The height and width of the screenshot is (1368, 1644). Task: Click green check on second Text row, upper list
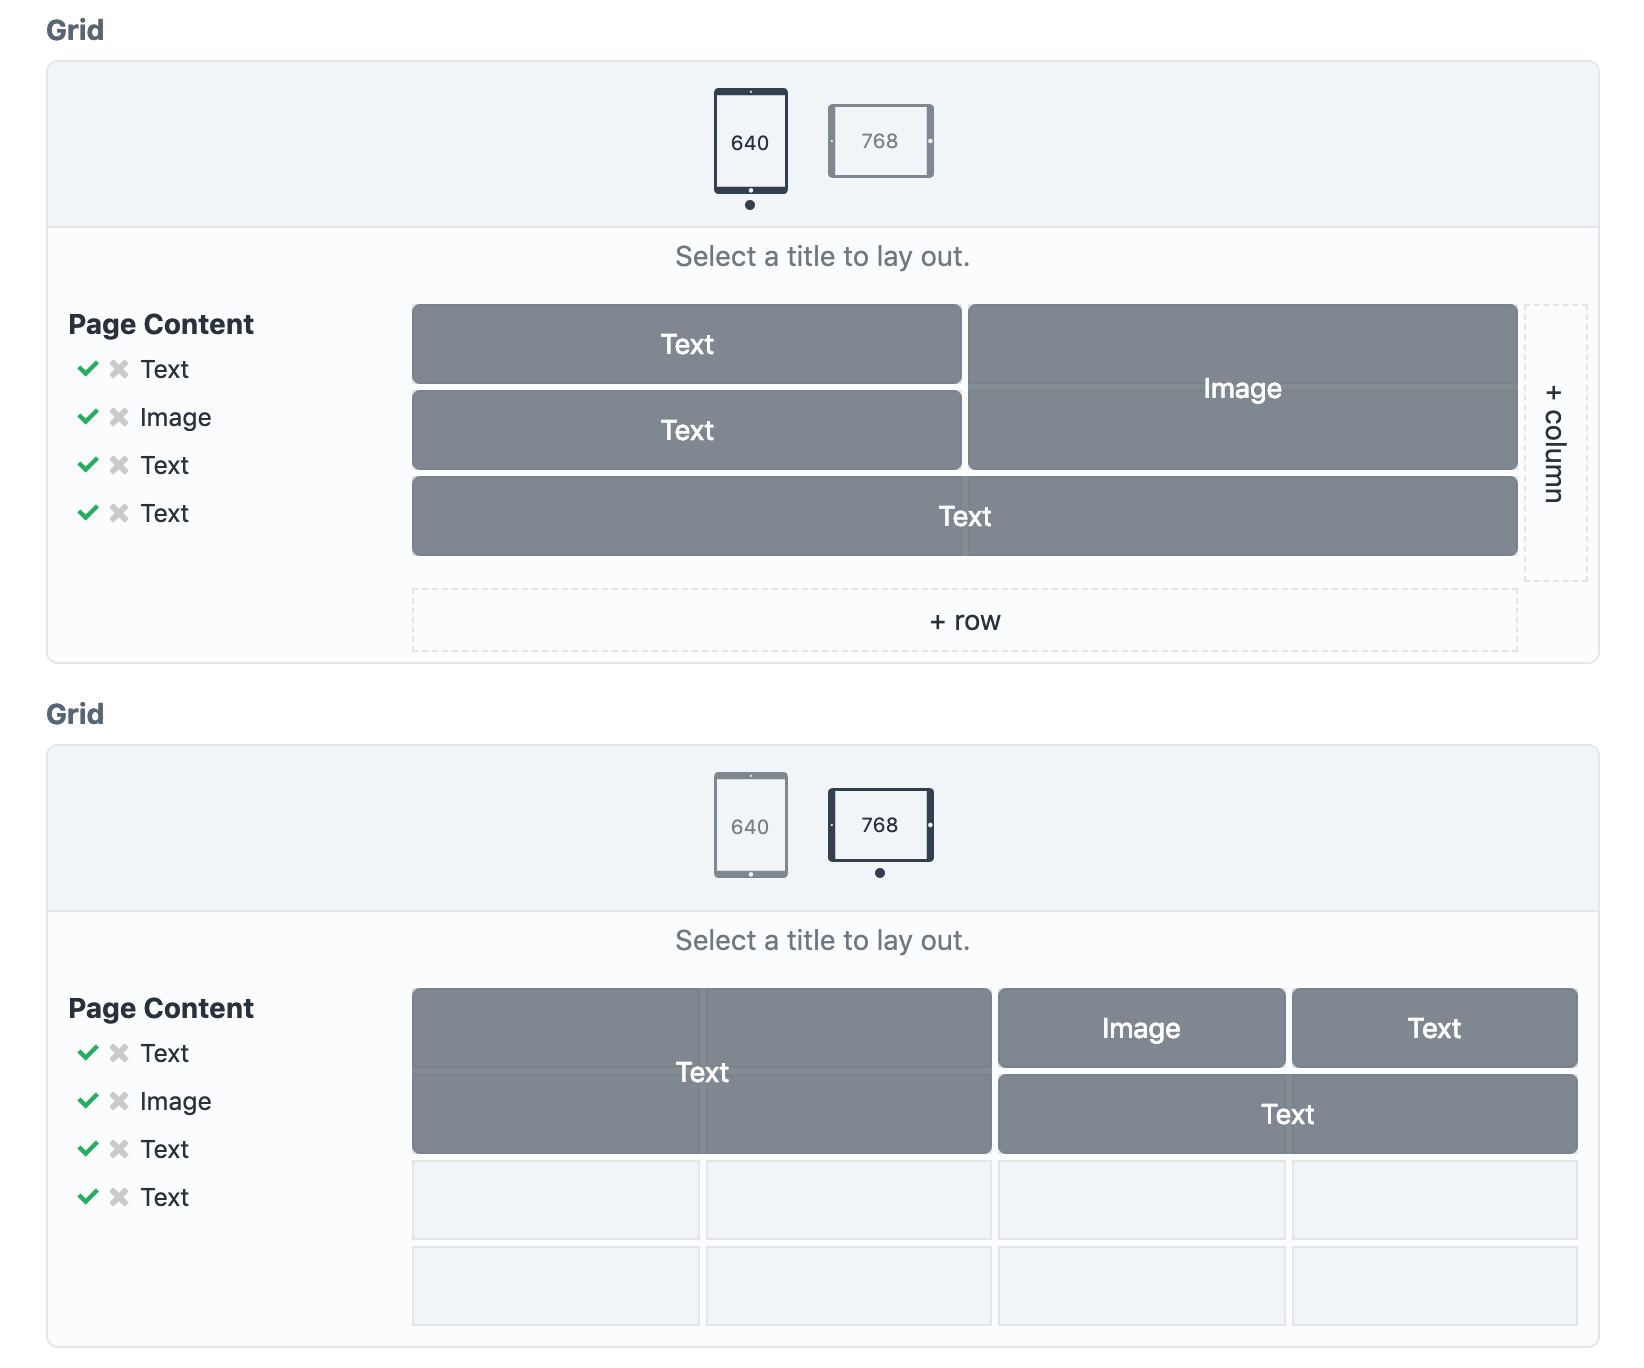click(88, 465)
